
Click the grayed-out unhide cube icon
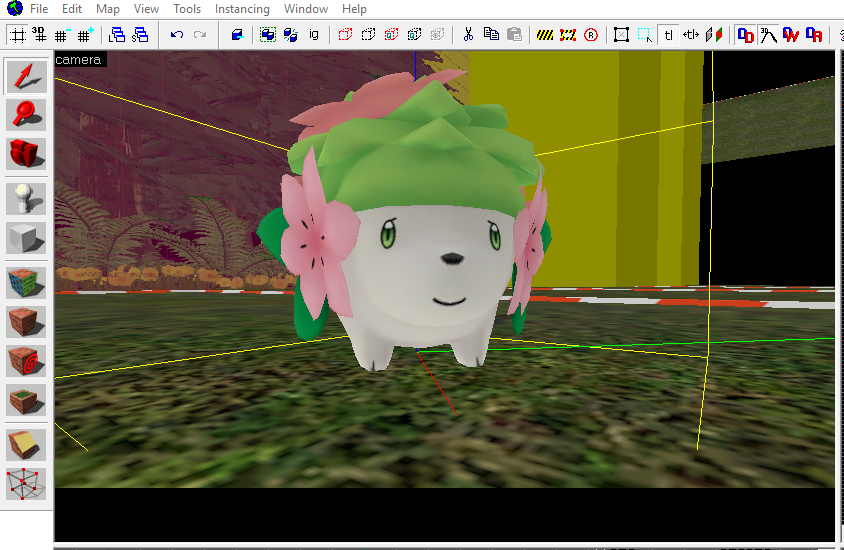(x=438, y=35)
